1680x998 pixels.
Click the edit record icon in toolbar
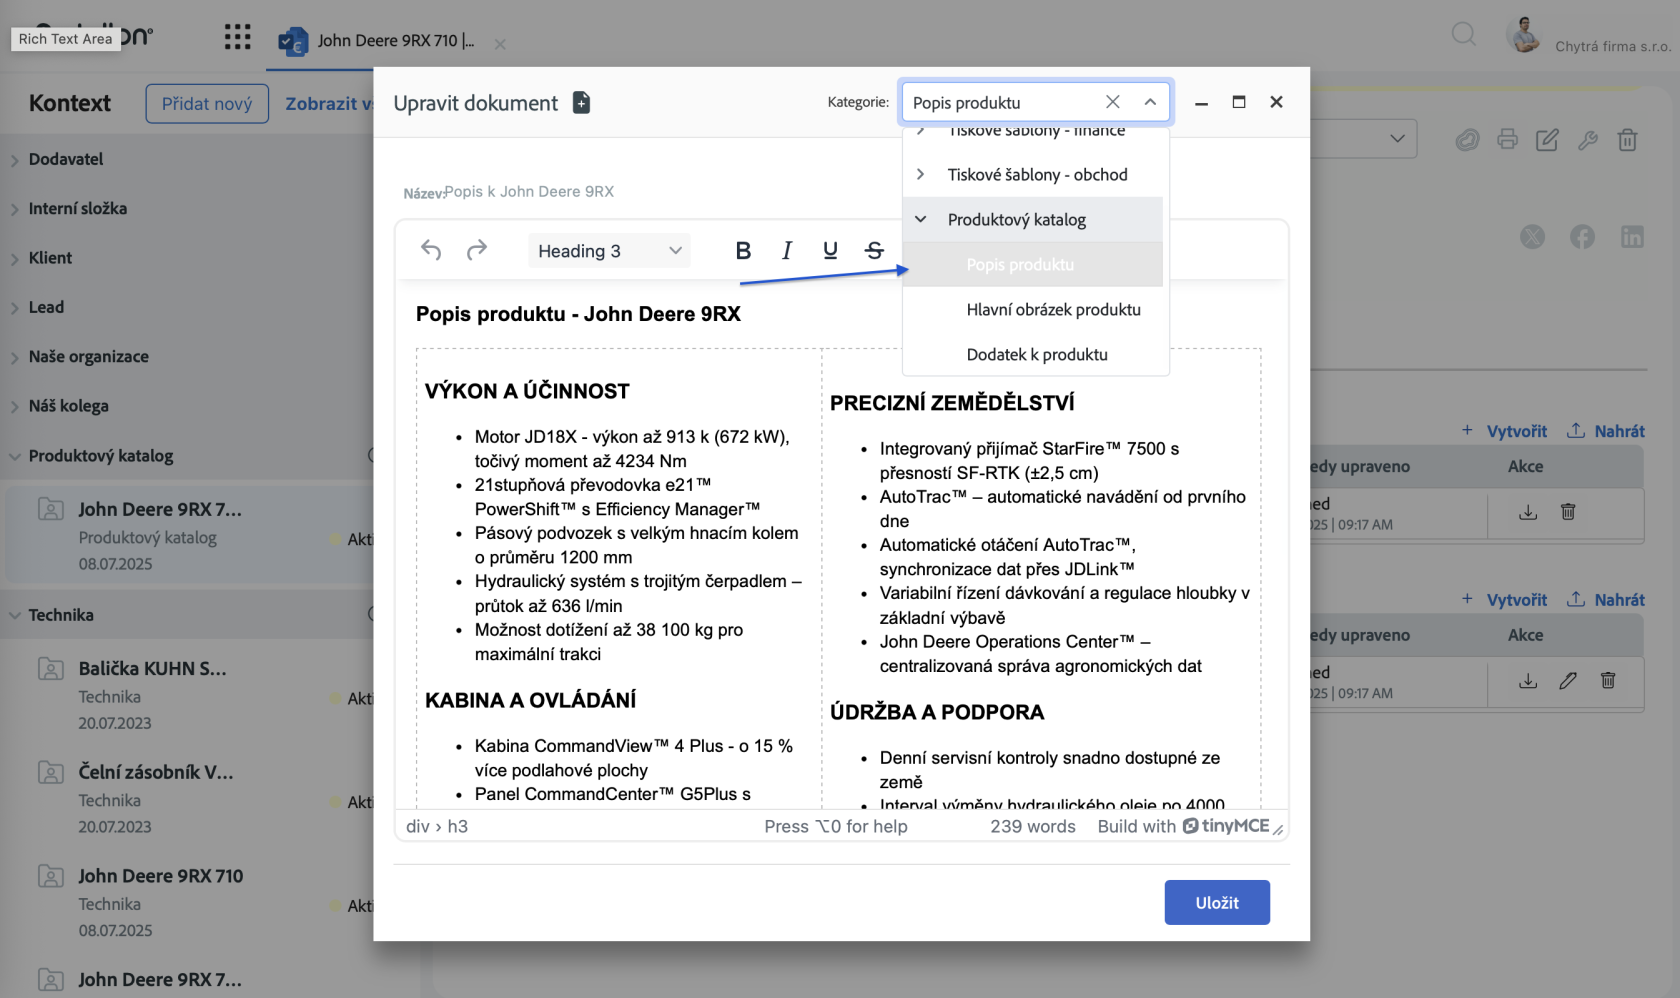click(1547, 140)
